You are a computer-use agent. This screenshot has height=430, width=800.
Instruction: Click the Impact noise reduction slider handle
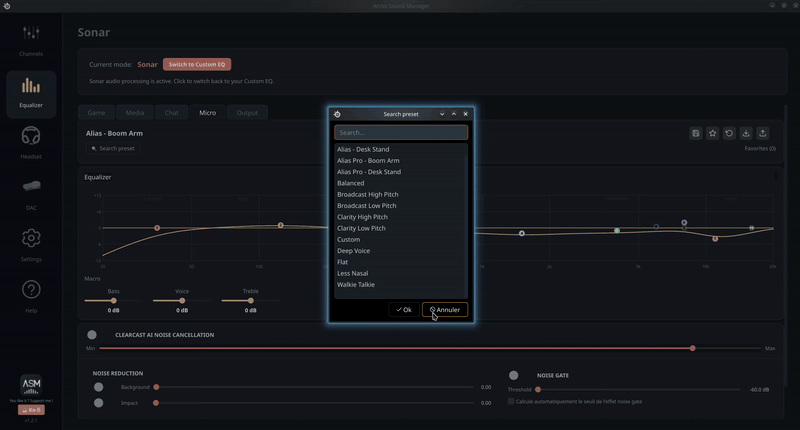pyautogui.click(x=156, y=403)
